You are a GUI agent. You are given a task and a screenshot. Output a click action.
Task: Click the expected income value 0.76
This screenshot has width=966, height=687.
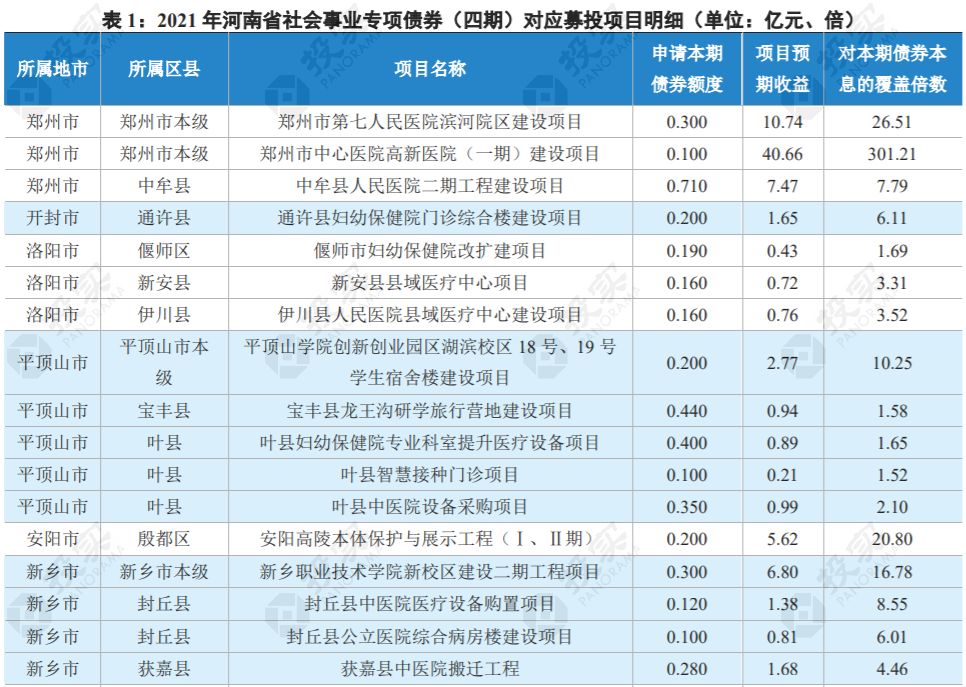tap(782, 315)
